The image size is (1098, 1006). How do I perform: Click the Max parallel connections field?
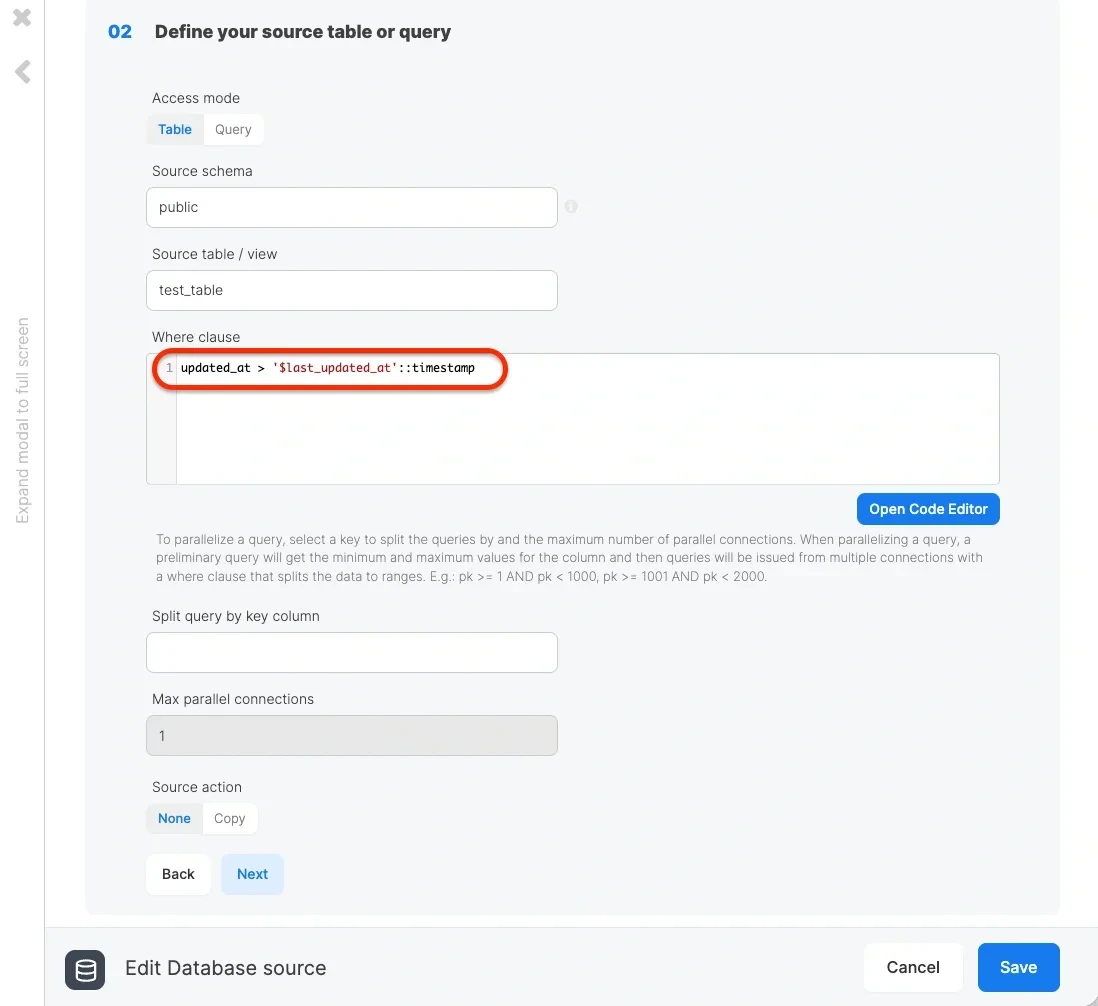pyautogui.click(x=351, y=735)
